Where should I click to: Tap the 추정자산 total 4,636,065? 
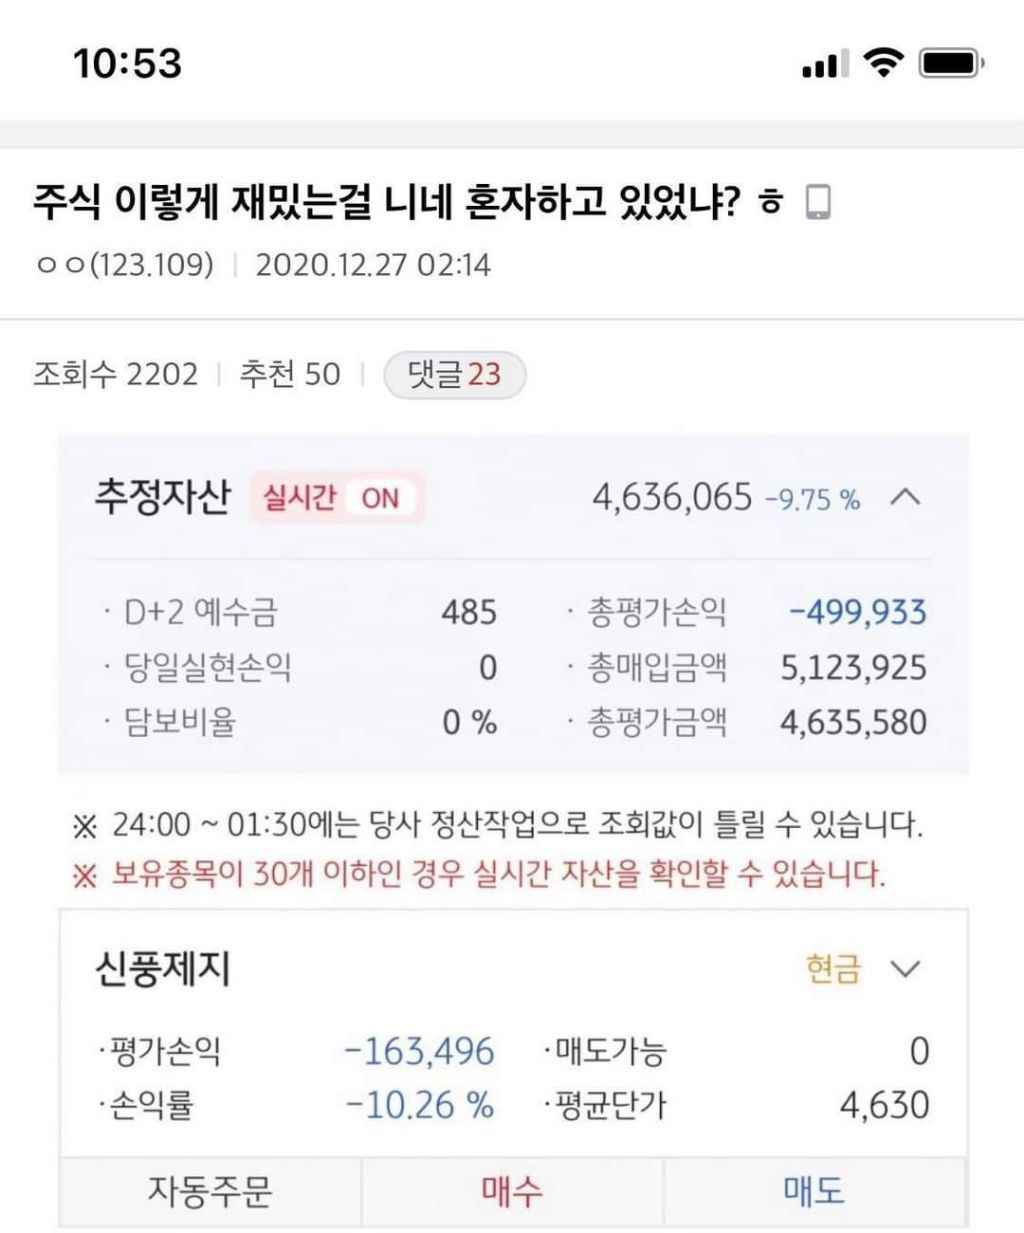tap(672, 497)
